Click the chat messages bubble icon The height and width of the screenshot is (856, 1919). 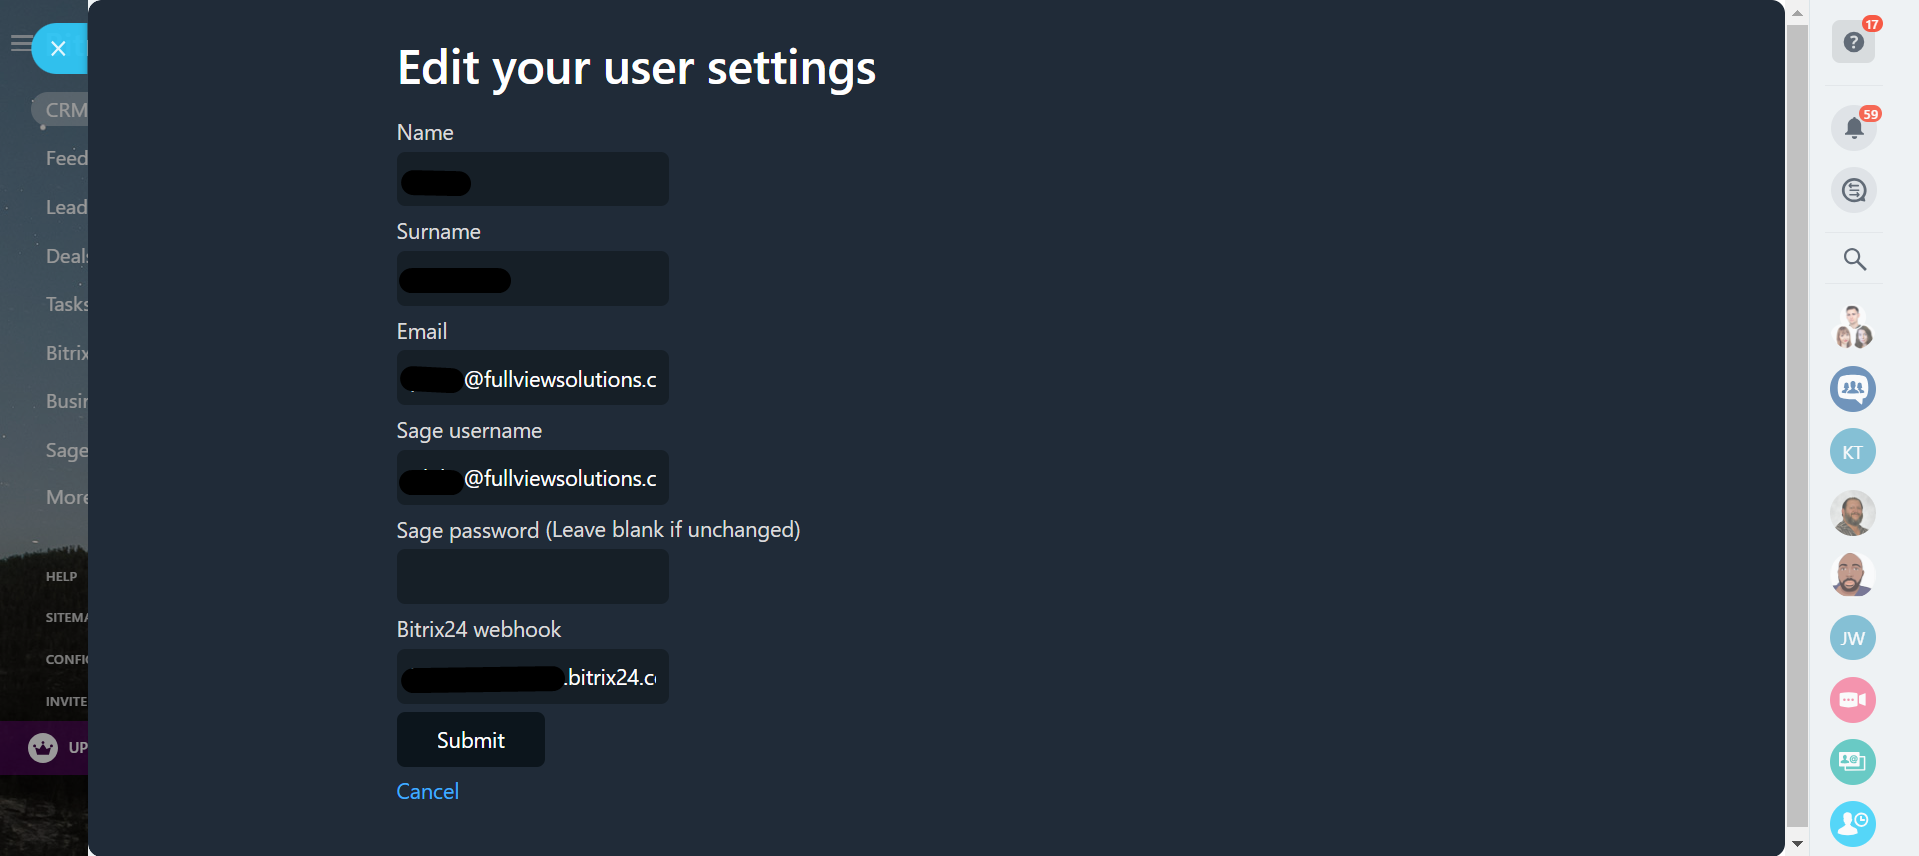point(1853,190)
